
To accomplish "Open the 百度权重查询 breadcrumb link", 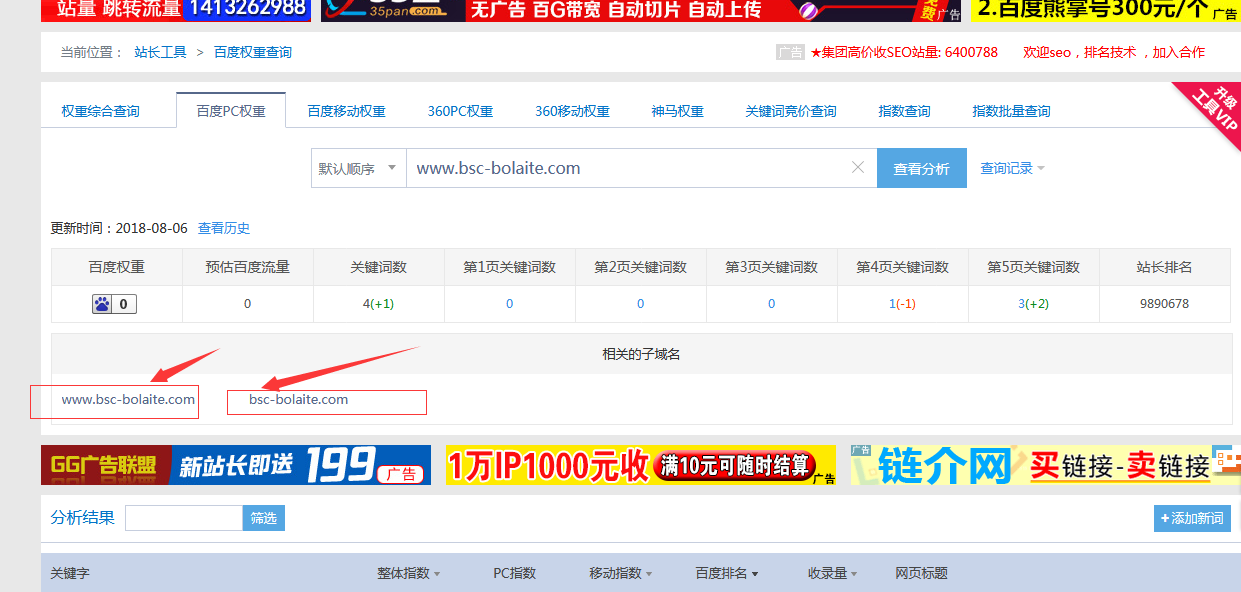I will (253, 52).
